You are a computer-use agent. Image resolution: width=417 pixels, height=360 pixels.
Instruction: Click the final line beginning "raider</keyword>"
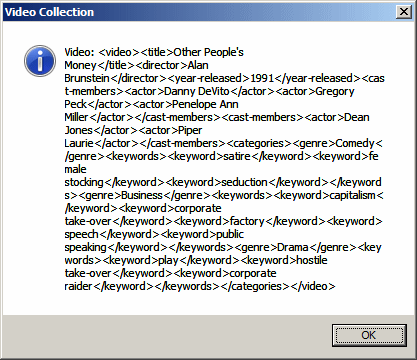point(200,286)
